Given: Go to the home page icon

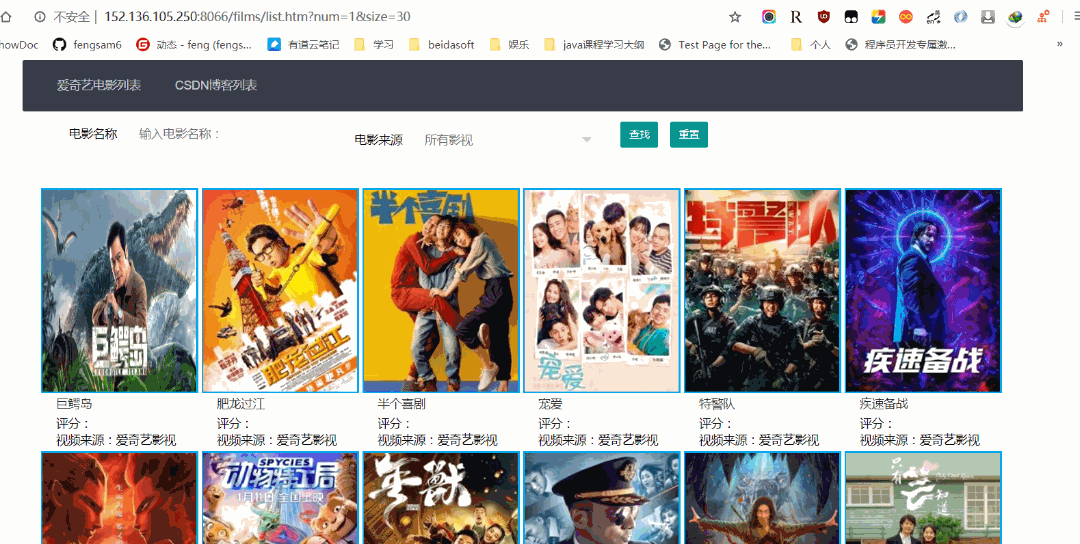Looking at the screenshot, I should (6, 17).
